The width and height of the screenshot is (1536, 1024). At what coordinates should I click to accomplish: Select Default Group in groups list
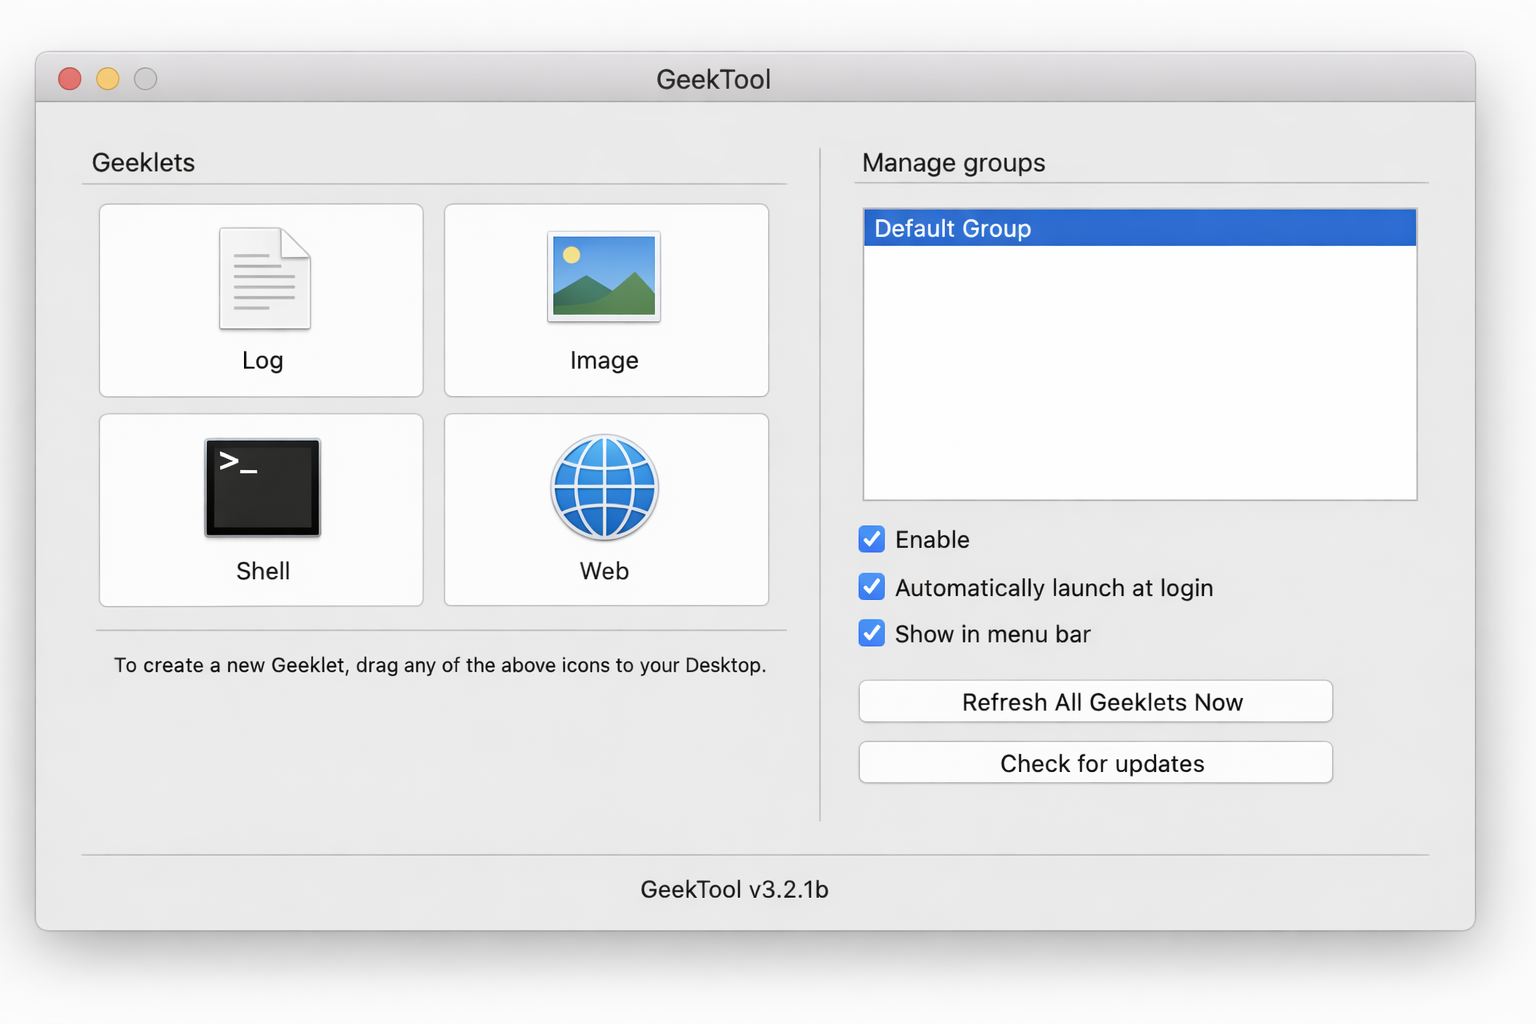1140,228
